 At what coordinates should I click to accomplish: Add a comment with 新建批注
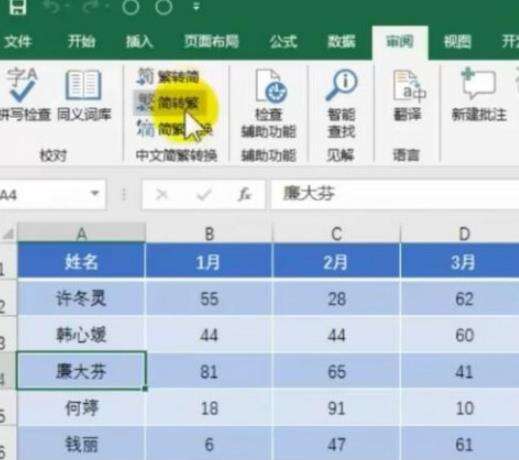click(479, 95)
